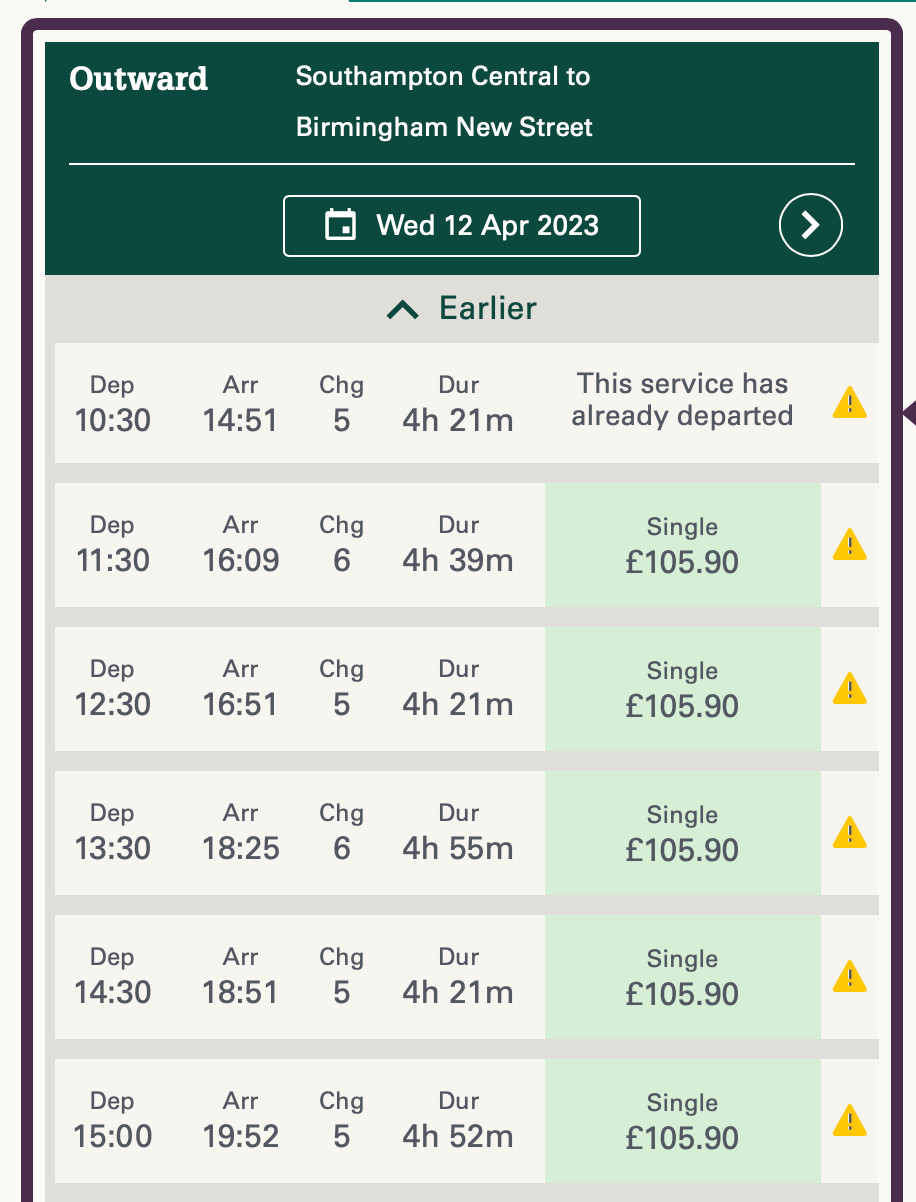Click the 10:30 already departed service row

click(300, 403)
